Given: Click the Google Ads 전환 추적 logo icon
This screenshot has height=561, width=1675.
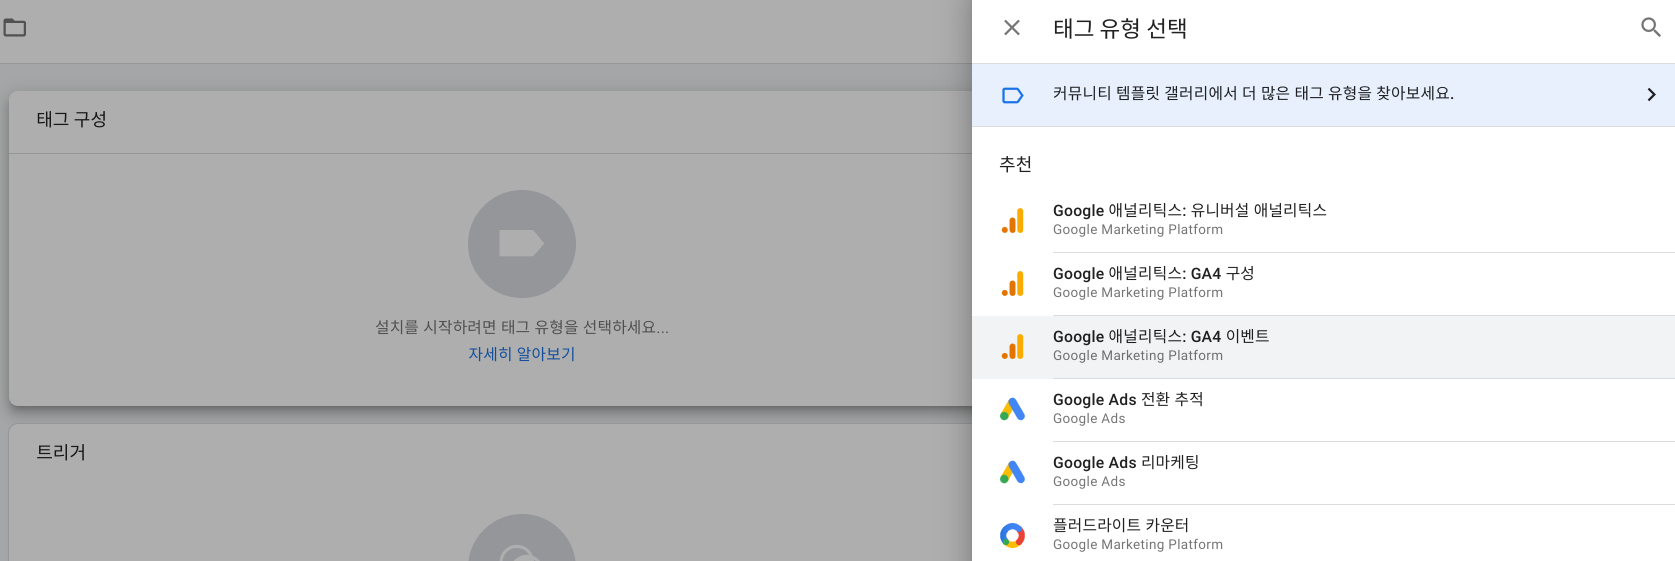Looking at the screenshot, I should pyautogui.click(x=1012, y=409).
